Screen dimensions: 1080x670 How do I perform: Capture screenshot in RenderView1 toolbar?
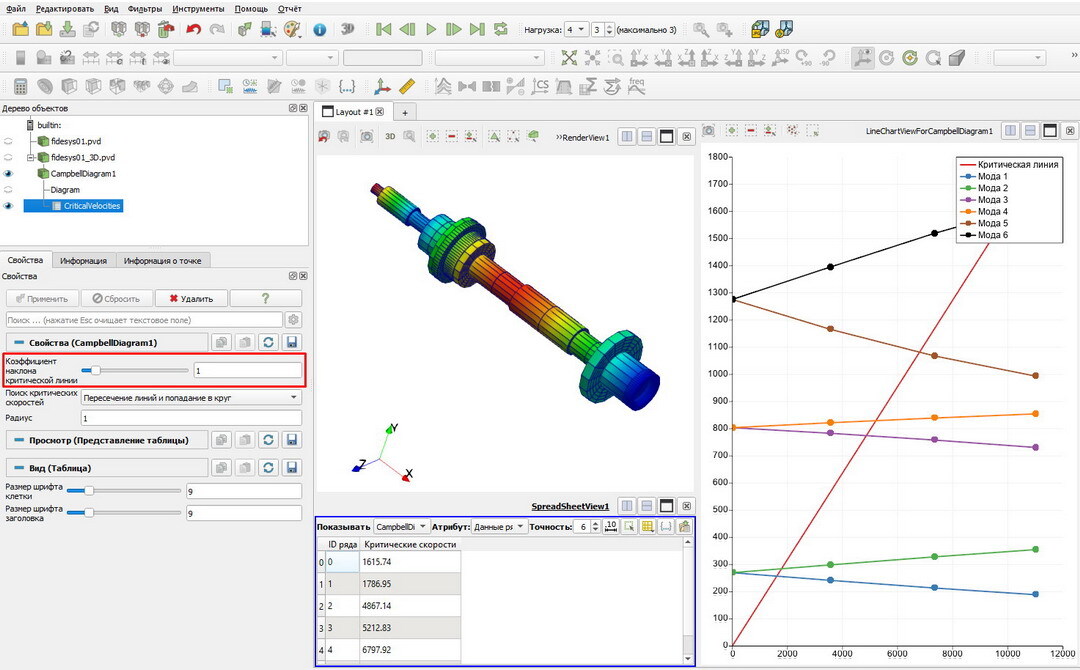[x=366, y=136]
